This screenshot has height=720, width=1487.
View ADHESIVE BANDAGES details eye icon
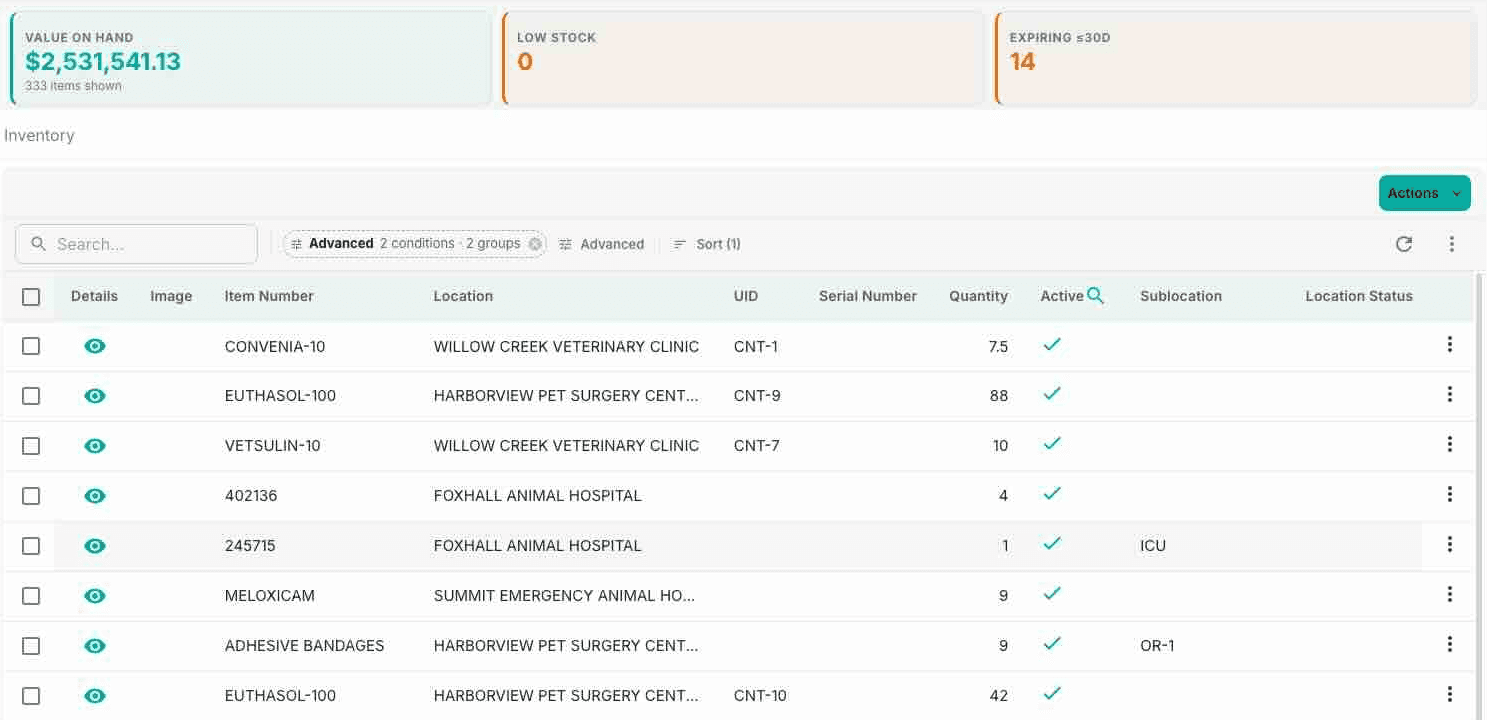[x=95, y=646]
